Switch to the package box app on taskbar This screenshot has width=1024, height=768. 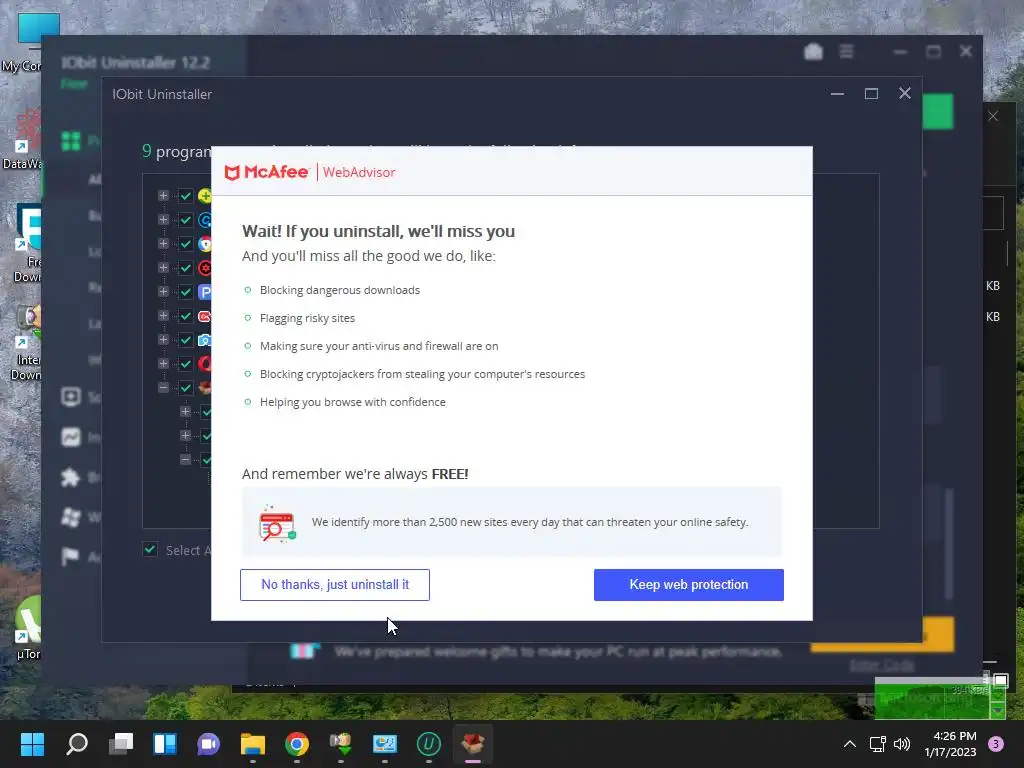point(472,743)
